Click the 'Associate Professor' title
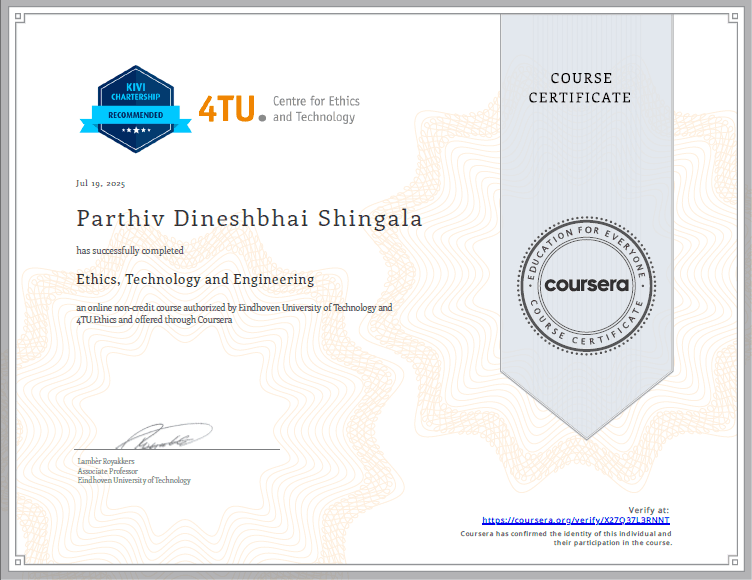The height and width of the screenshot is (580, 752). pos(107,471)
